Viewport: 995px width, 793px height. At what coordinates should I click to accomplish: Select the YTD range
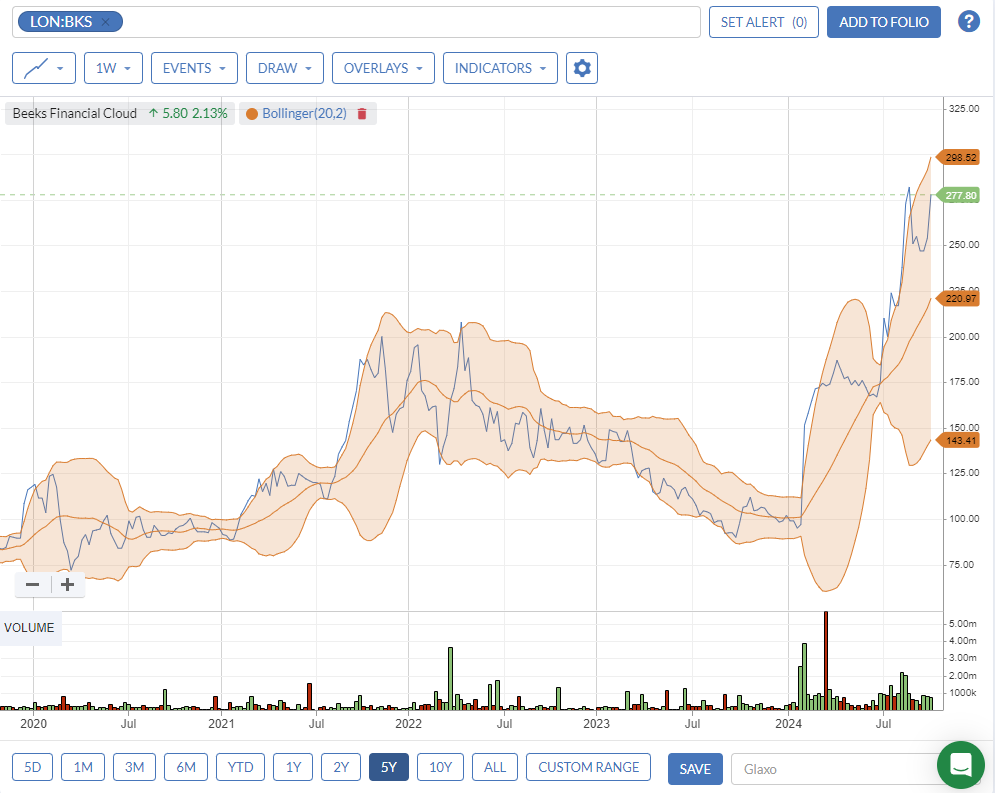click(241, 767)
